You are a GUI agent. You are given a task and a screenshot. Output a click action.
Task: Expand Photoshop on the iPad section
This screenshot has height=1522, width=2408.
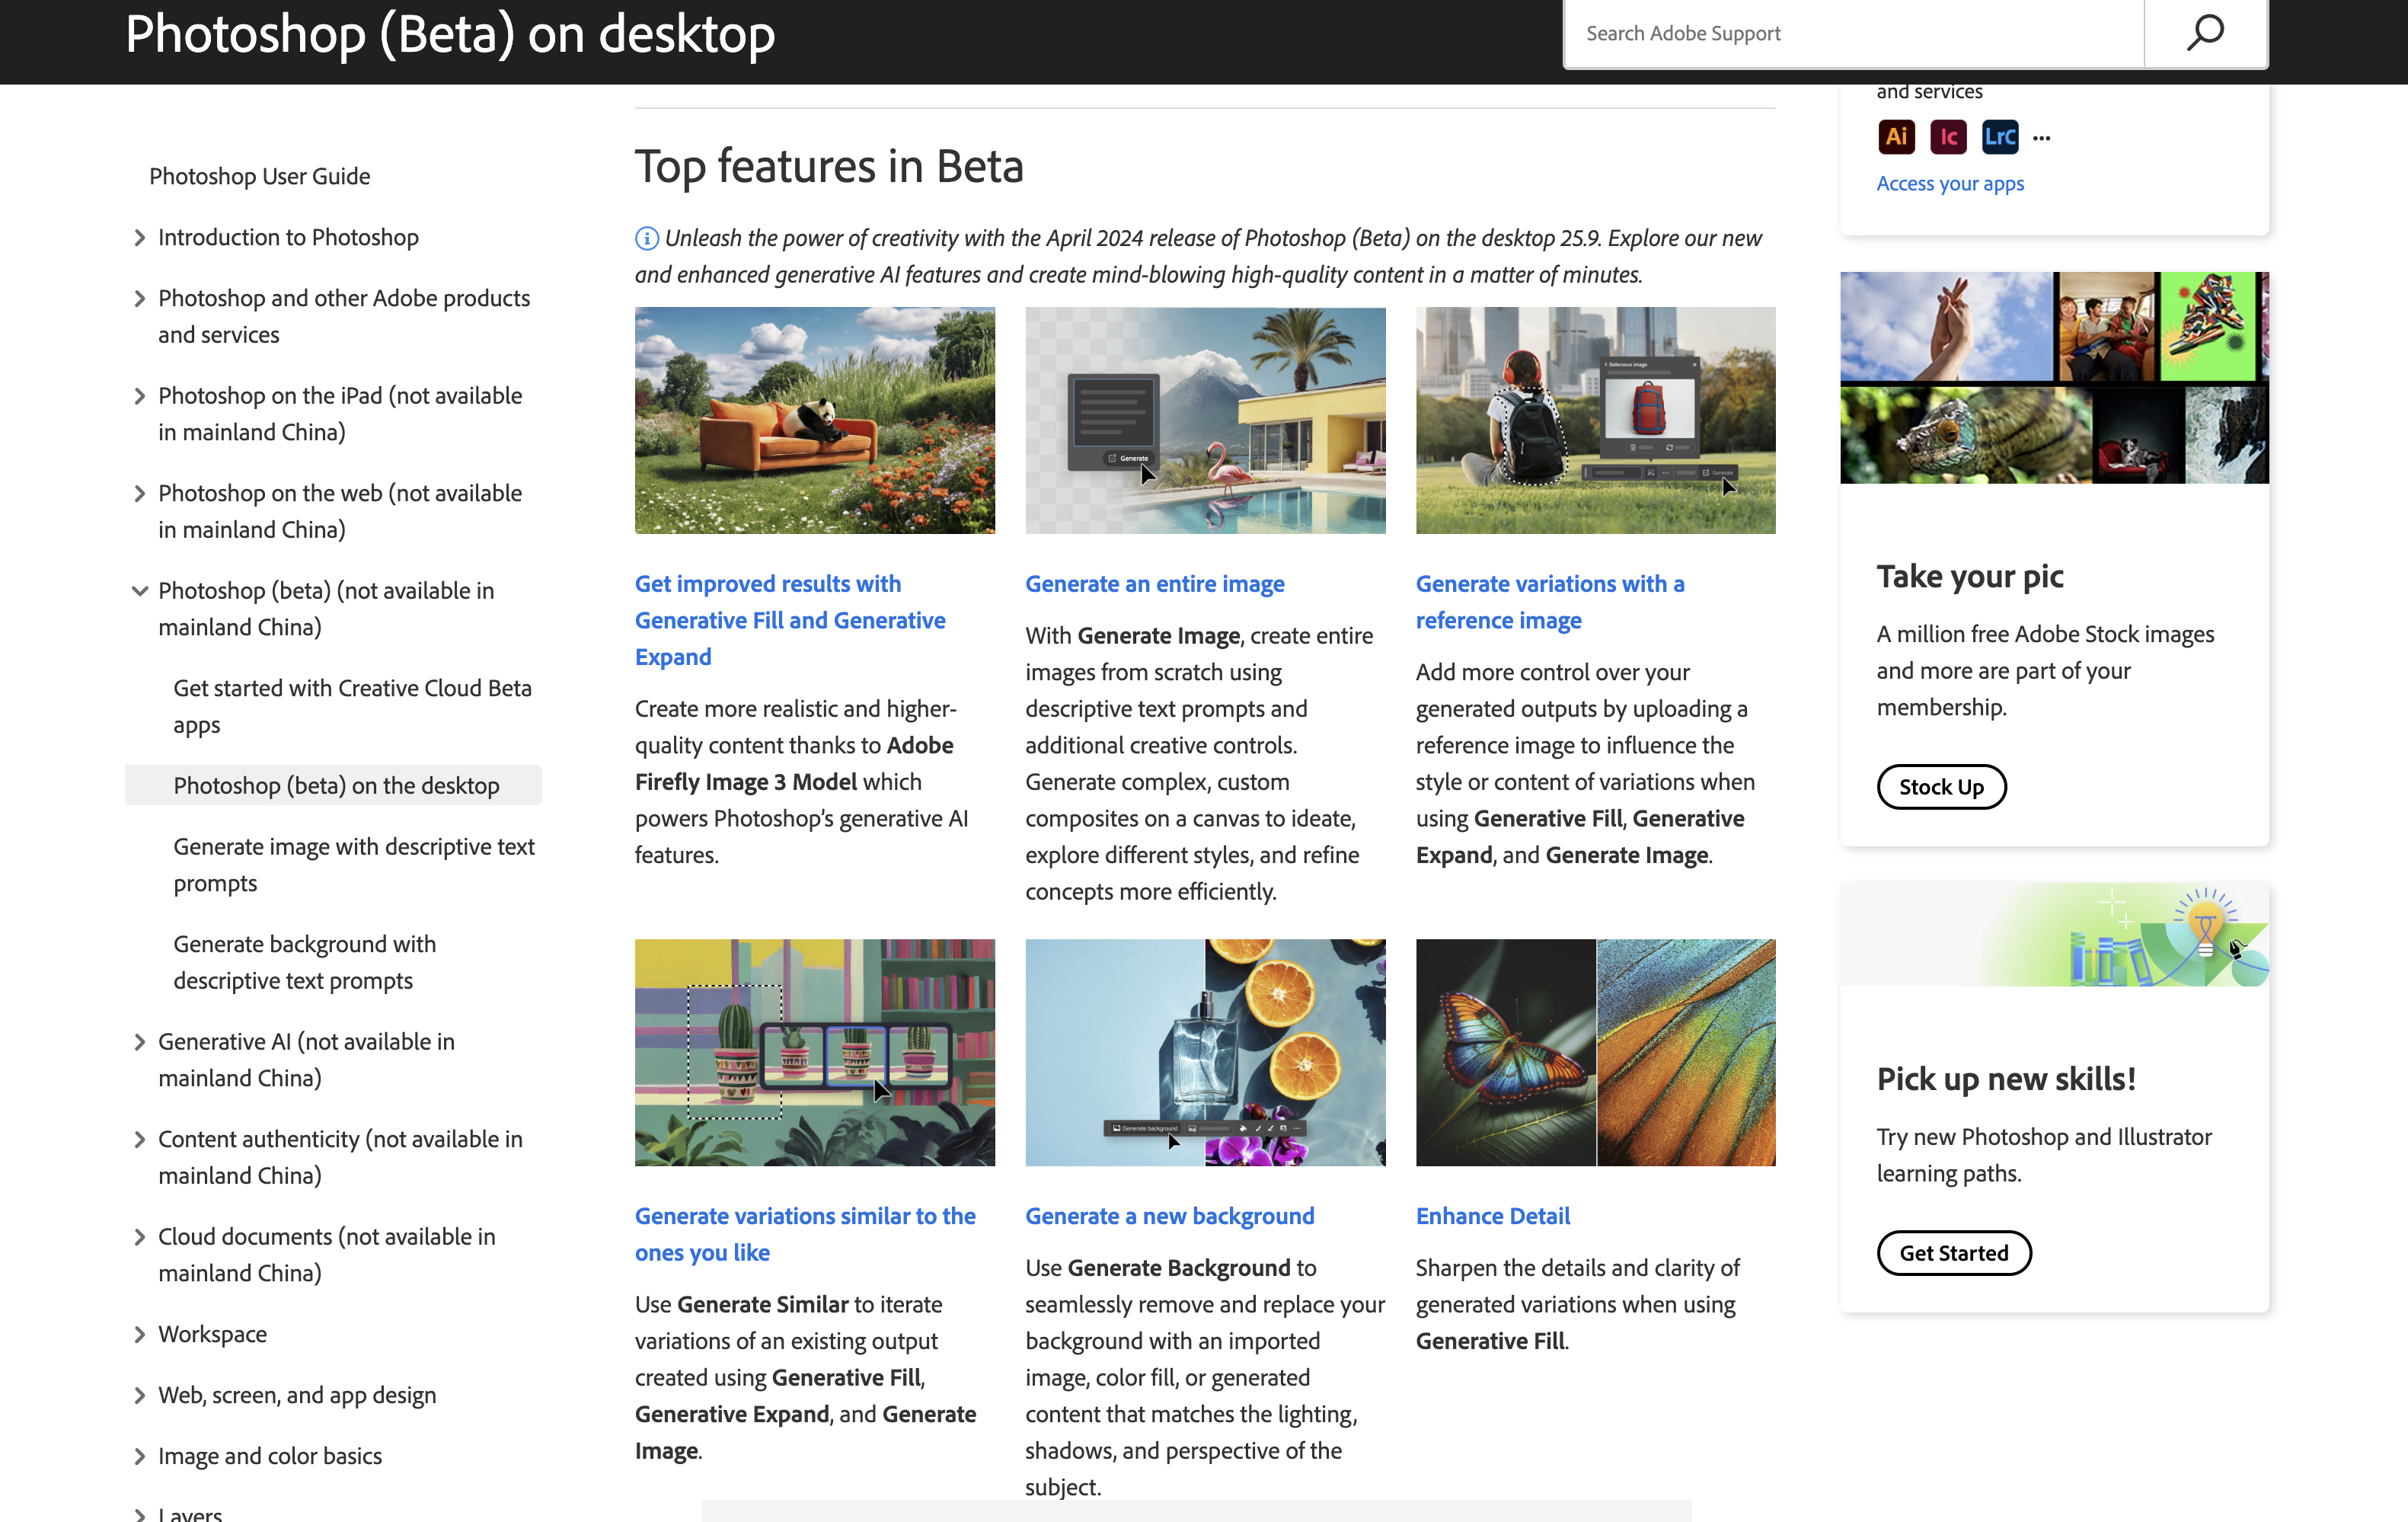click(x=139, y=396)
